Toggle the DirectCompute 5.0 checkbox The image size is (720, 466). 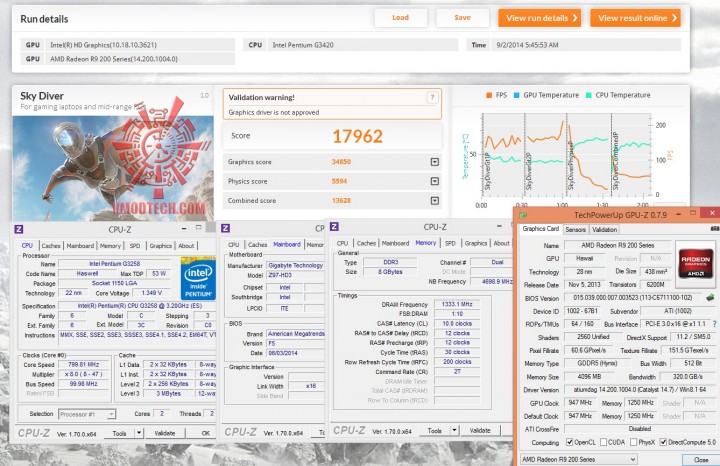(663, 442)
